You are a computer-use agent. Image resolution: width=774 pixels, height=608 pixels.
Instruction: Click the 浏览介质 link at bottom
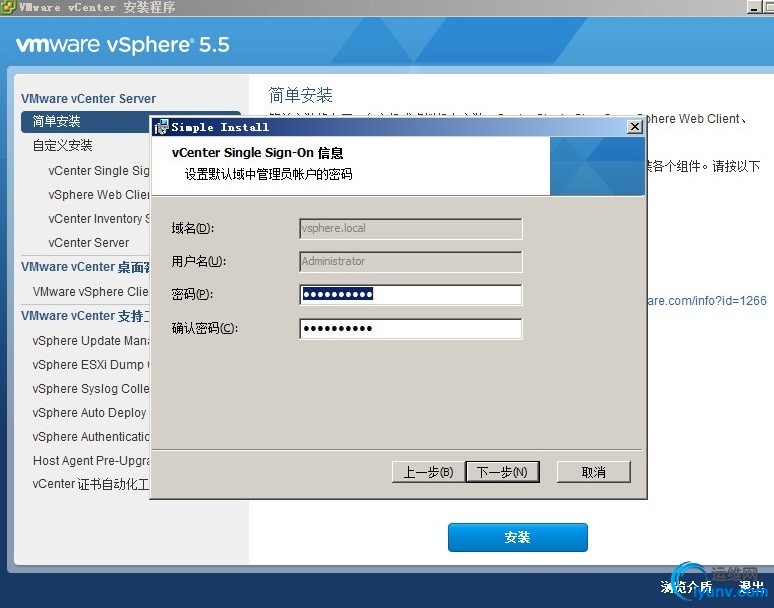click(x=686, y=586)
